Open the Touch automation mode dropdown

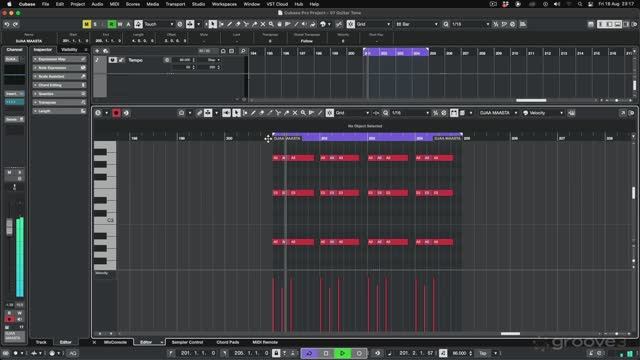click(159, 24)
